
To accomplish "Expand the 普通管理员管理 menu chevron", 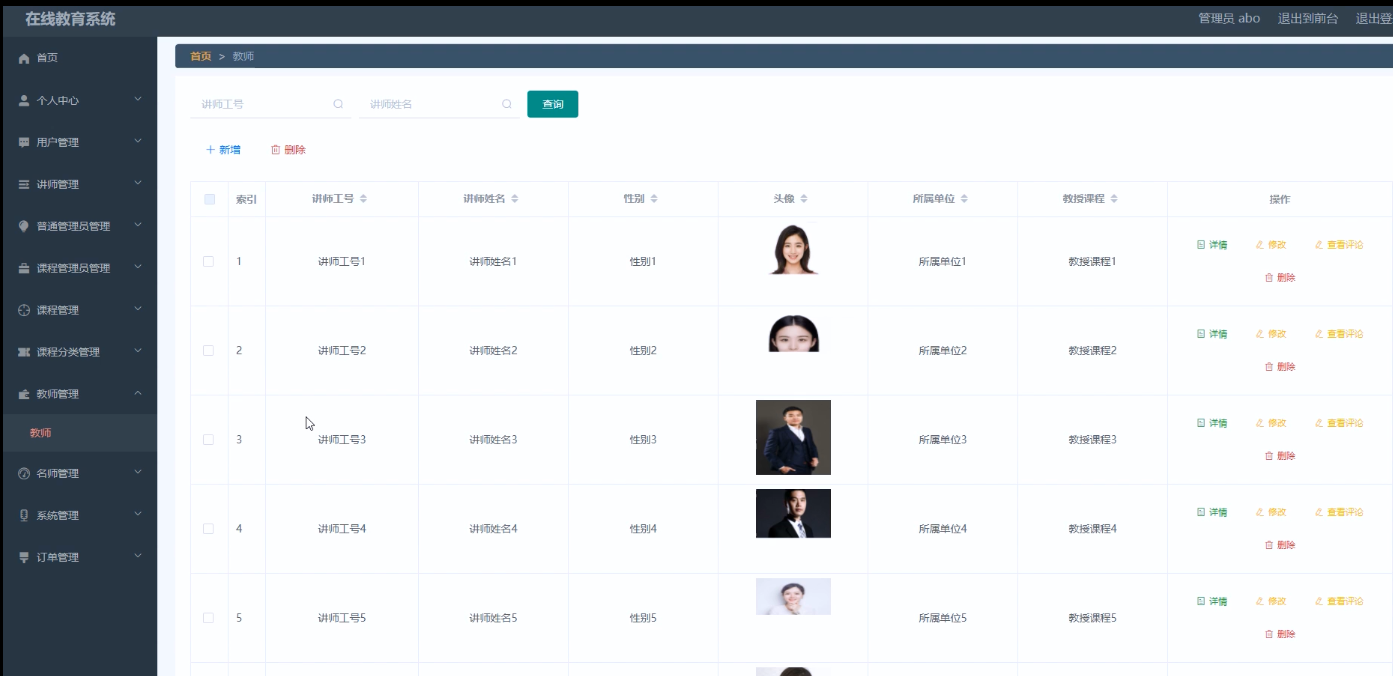I will pyautogui.click(x=138, y=226).
